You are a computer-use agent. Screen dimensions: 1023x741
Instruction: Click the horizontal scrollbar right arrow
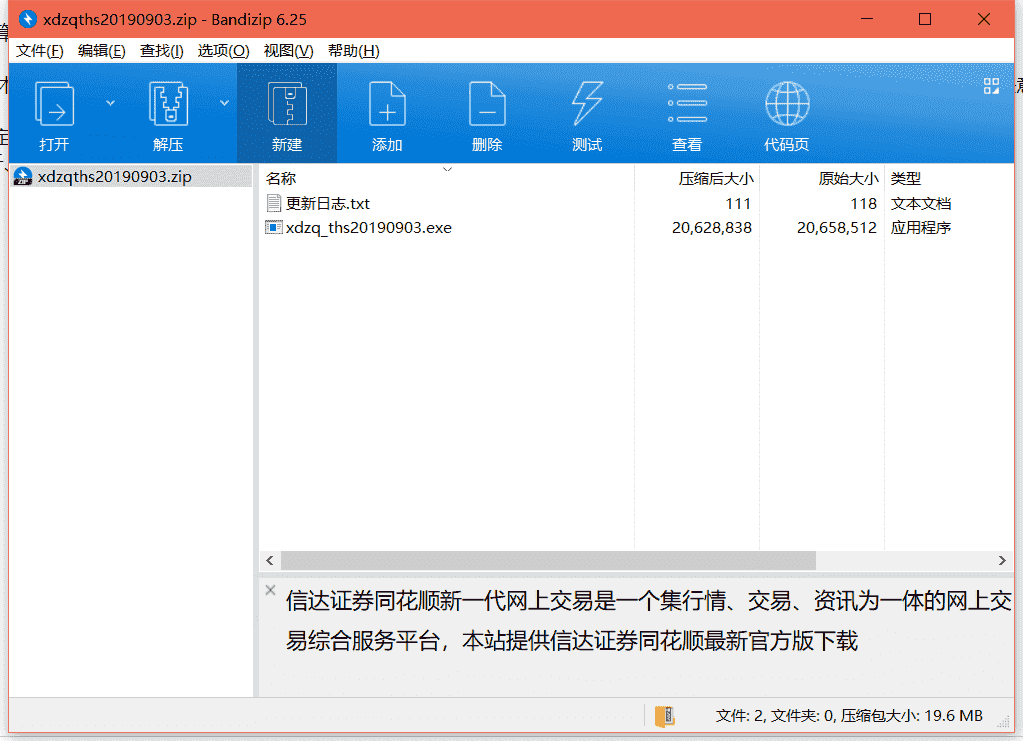1002,560
